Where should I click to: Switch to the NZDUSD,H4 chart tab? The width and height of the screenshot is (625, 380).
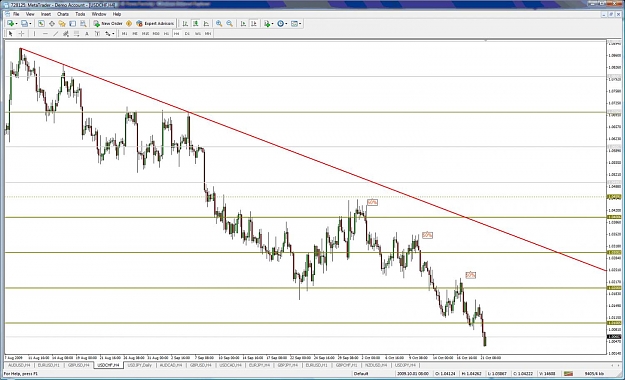(375, 365)
